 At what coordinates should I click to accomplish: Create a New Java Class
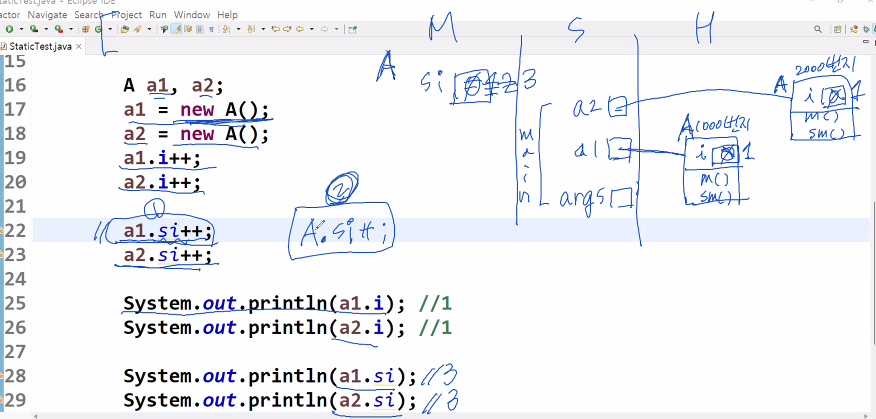tap(98, 29)
